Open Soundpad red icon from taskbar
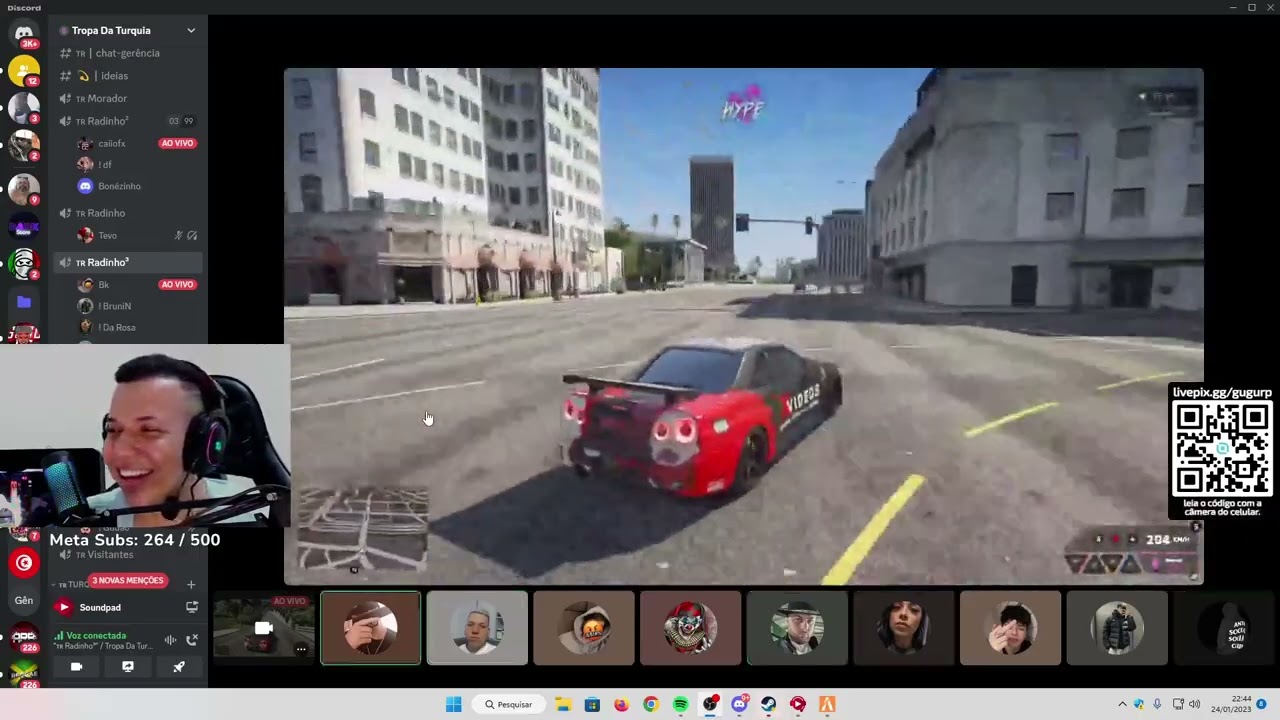This screenshot has width=1280, height=720. coord(798,704)
